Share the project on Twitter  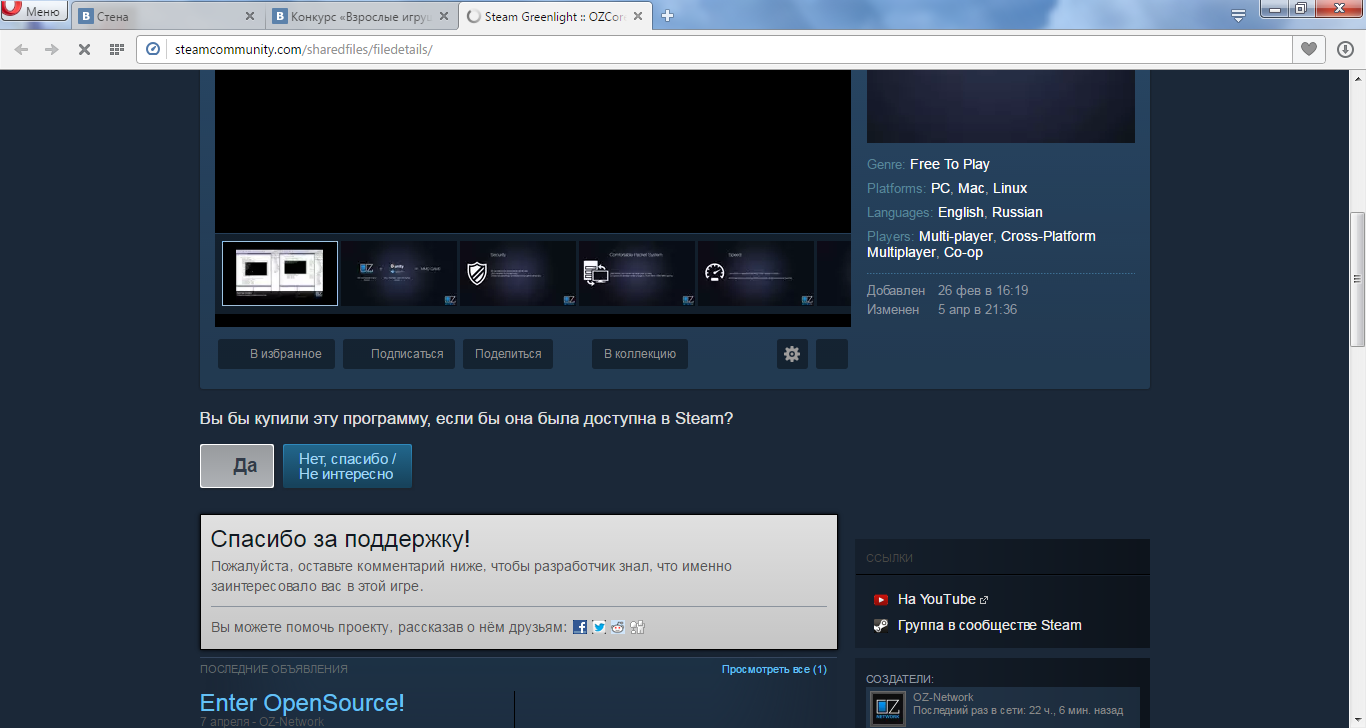pyautogui.click(x=599, y=627)
